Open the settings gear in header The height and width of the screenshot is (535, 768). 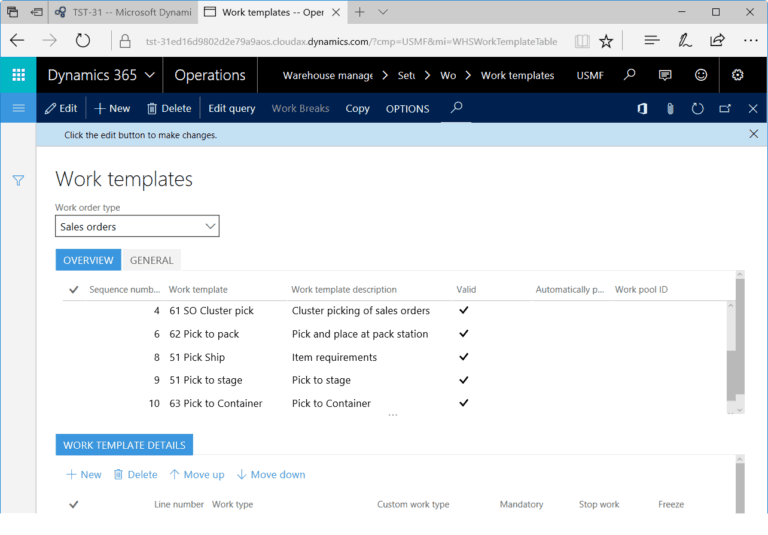pos(737,75)
